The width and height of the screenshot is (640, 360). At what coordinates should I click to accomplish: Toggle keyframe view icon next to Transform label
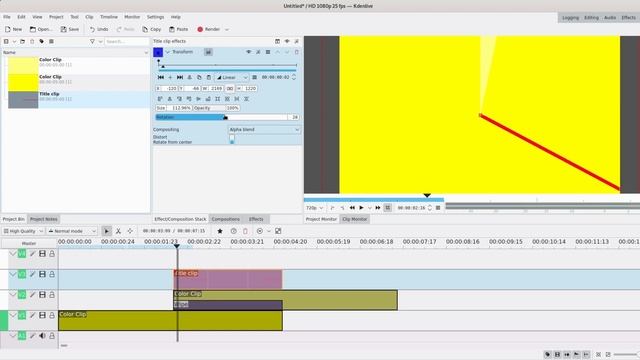[208, 52]
